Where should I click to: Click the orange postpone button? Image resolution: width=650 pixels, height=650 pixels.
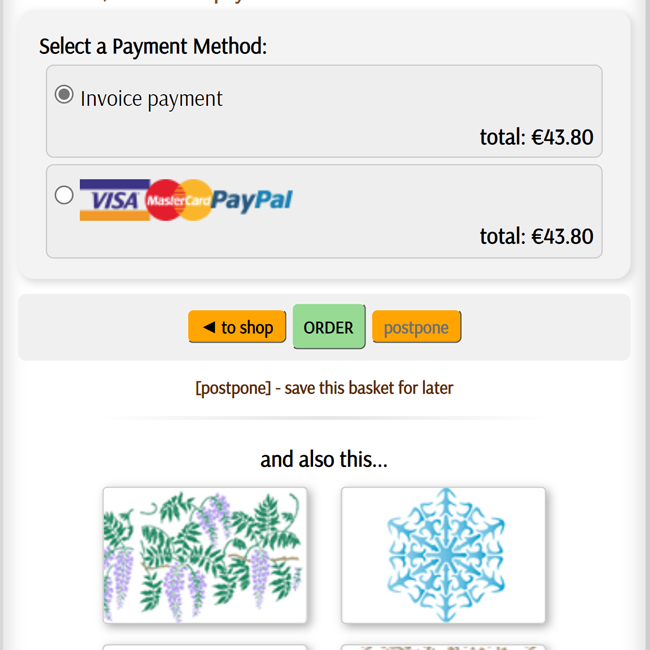point(416,327)
